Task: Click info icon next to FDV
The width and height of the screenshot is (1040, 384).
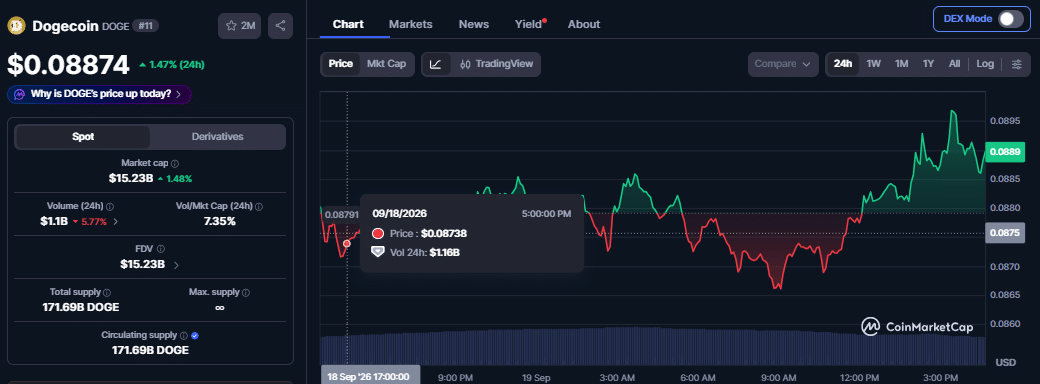Action: 161,249
